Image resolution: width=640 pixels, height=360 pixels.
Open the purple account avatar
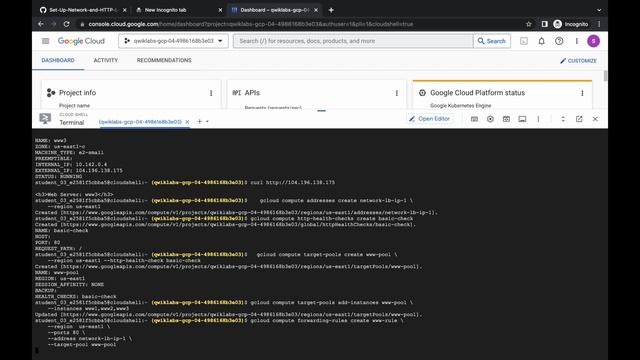(x=593, y=41)
